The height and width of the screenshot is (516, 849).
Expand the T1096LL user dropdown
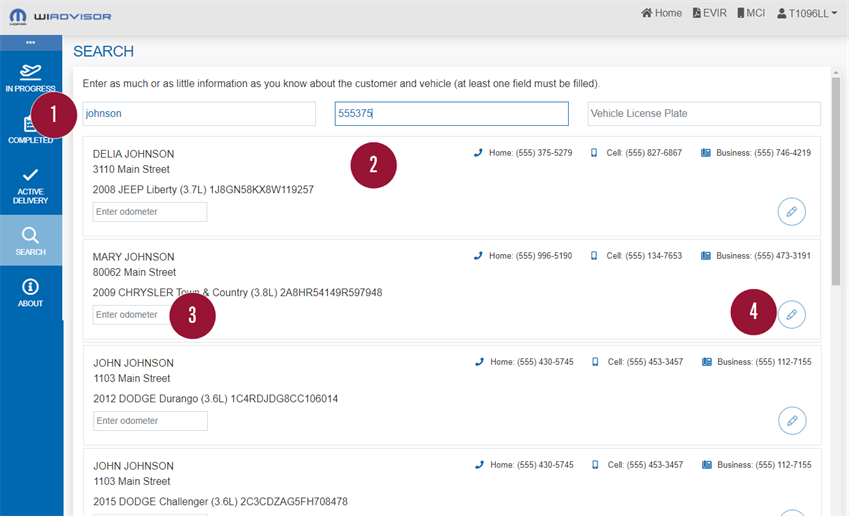[x=807, y=14]
